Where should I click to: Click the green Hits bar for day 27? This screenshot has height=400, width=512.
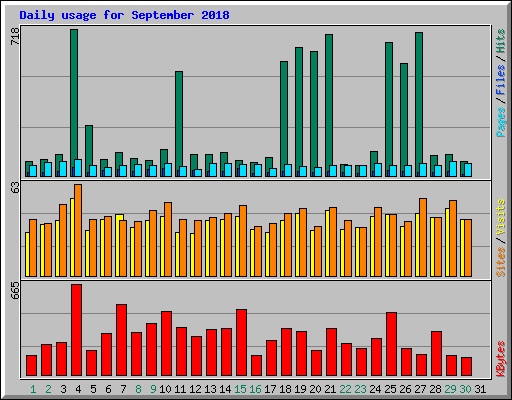(x=419, y=104)
